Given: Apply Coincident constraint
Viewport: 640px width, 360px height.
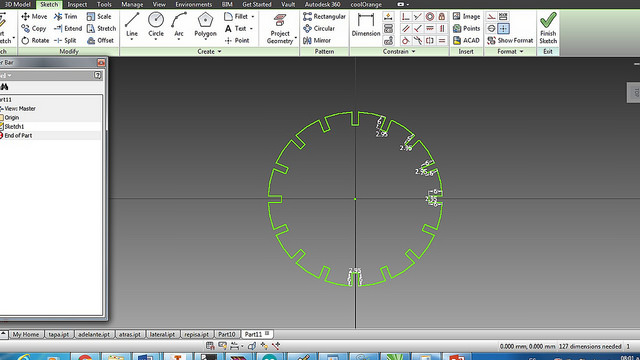Looking at the screenshot, I should (405, 16).
